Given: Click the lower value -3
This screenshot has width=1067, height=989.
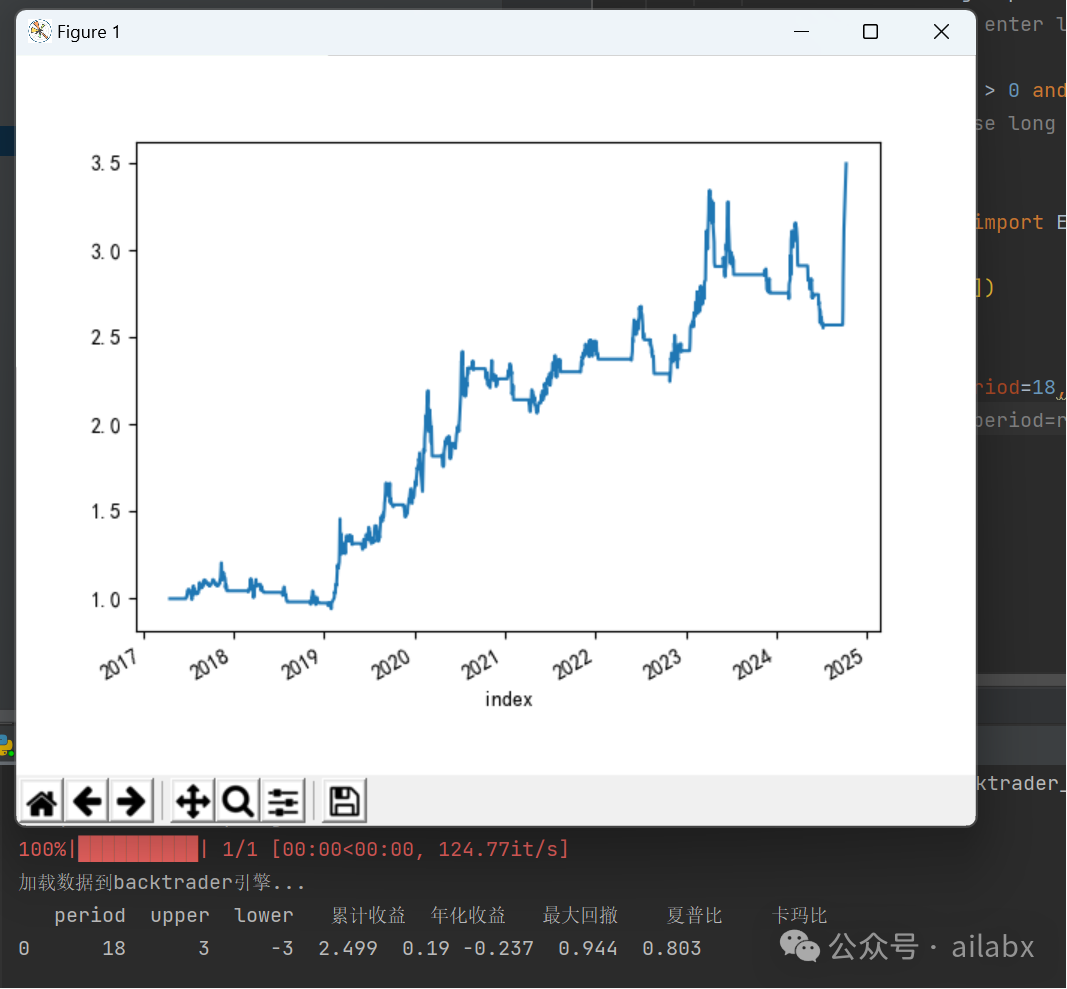Looking at the screenshot, I should 282,948.
